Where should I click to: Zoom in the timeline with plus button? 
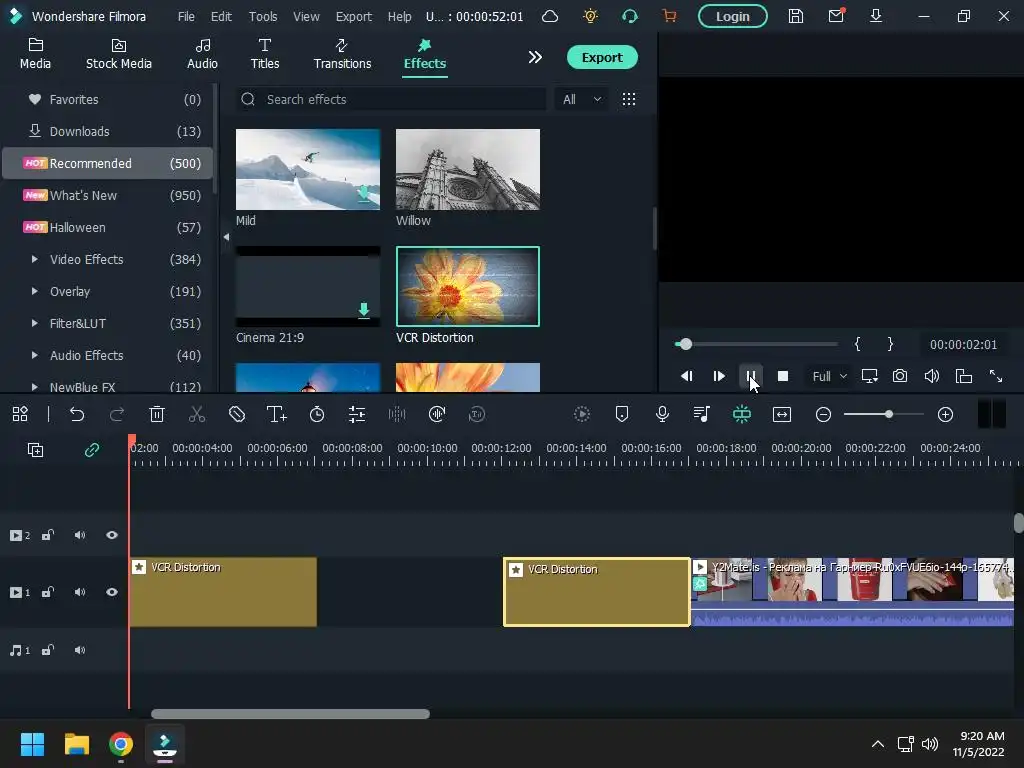(x=945, y=414)
